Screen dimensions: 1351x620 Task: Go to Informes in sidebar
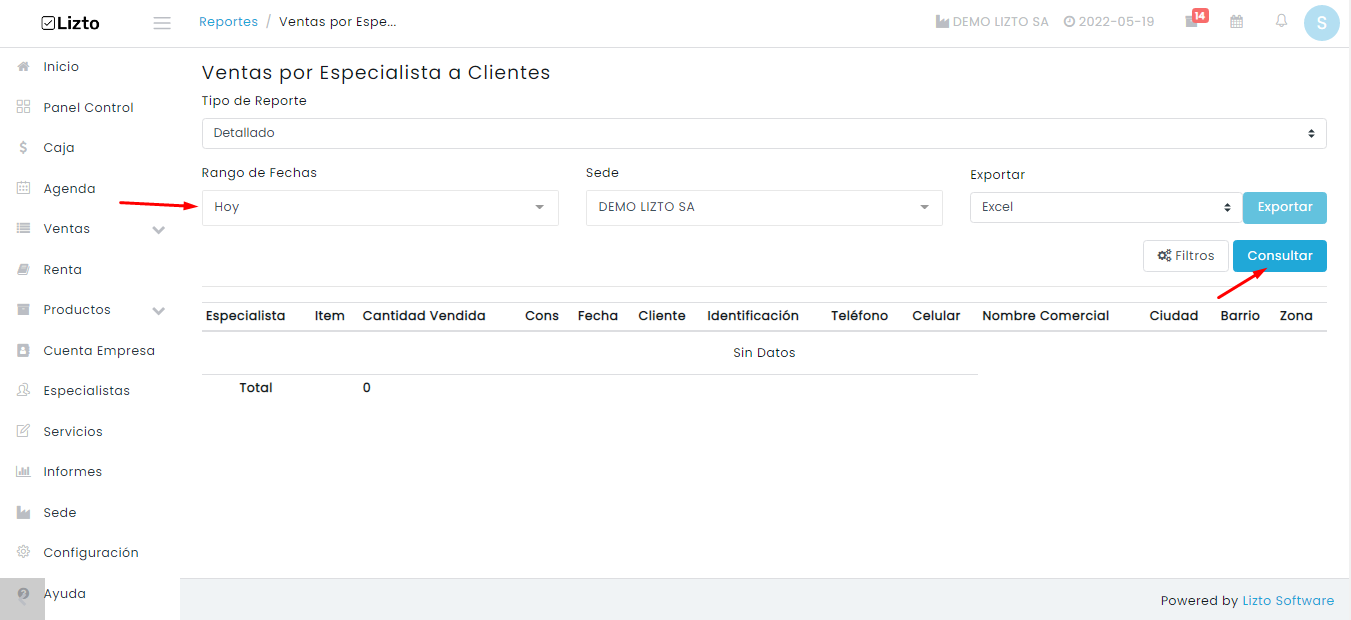tap(72, 472)
